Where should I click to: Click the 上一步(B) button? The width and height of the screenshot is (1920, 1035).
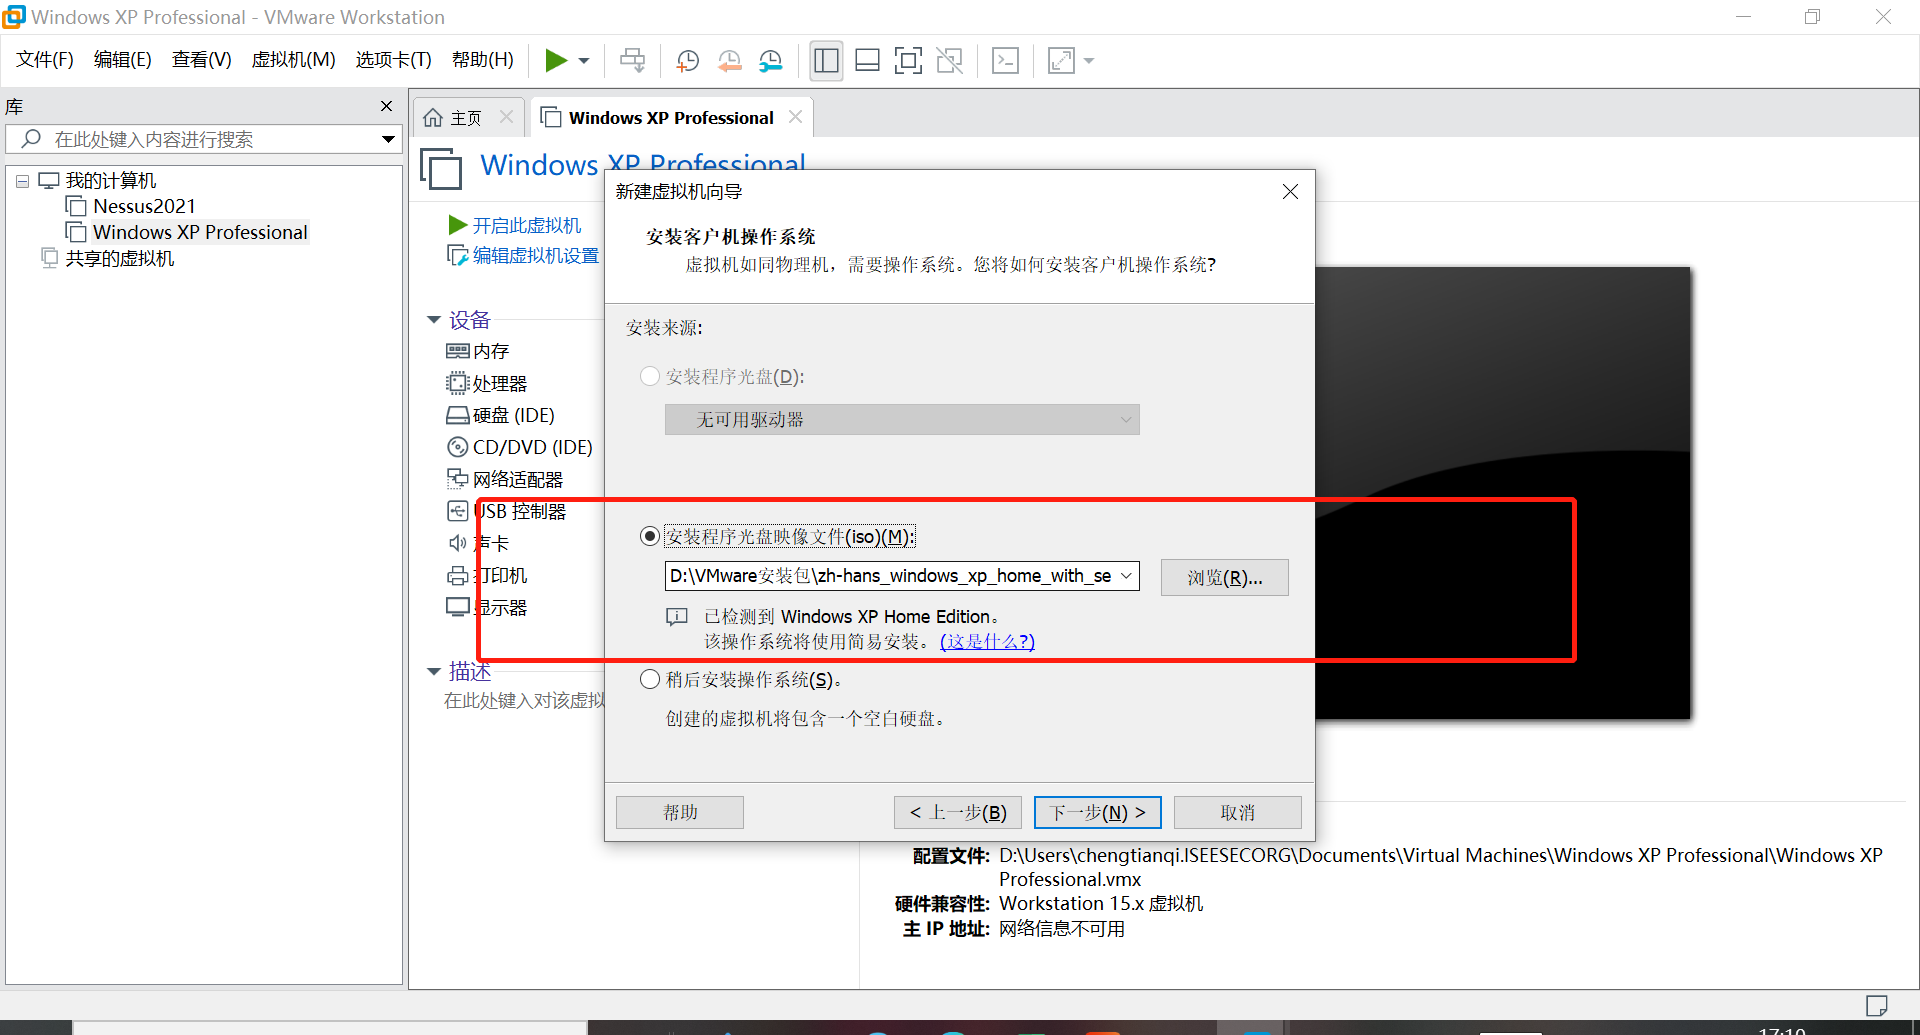click(x=957, y=812)
